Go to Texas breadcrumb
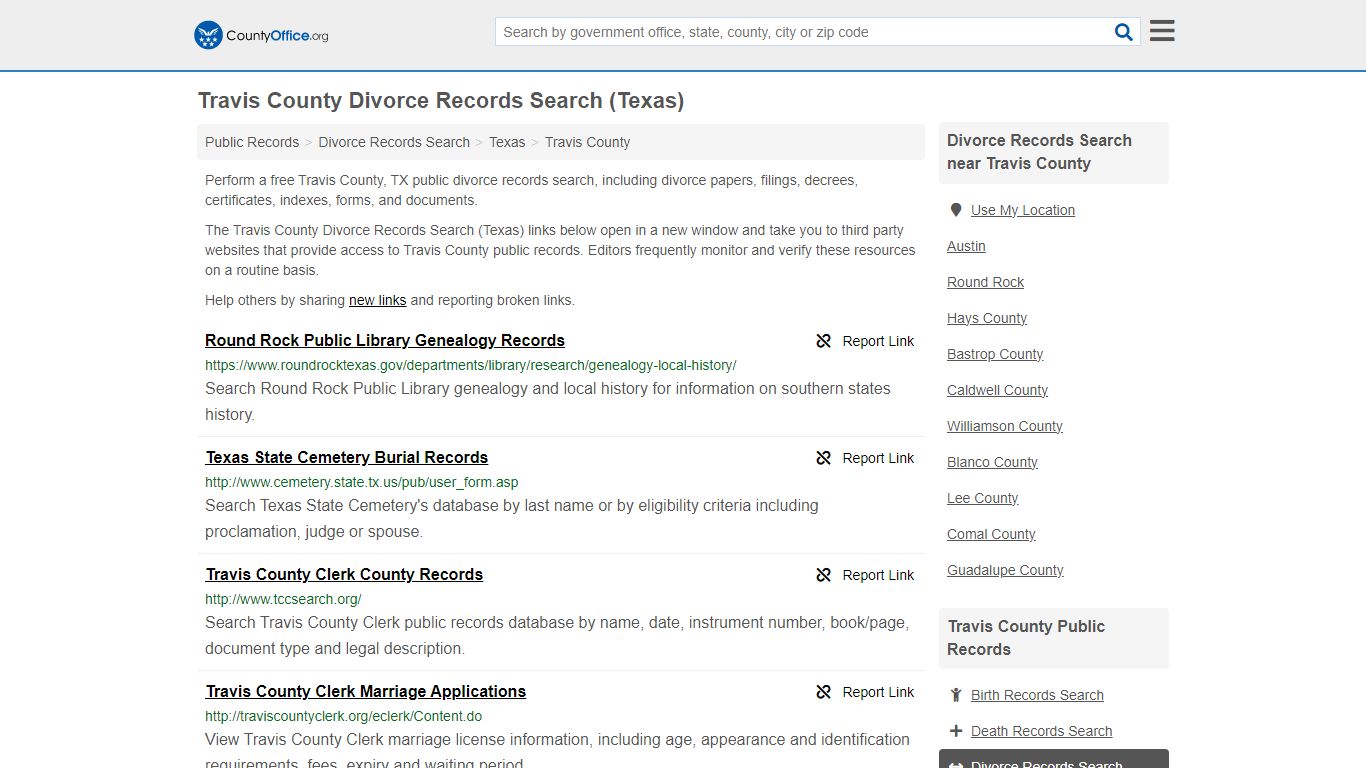 pyautogui.click(x=507, y=142)
